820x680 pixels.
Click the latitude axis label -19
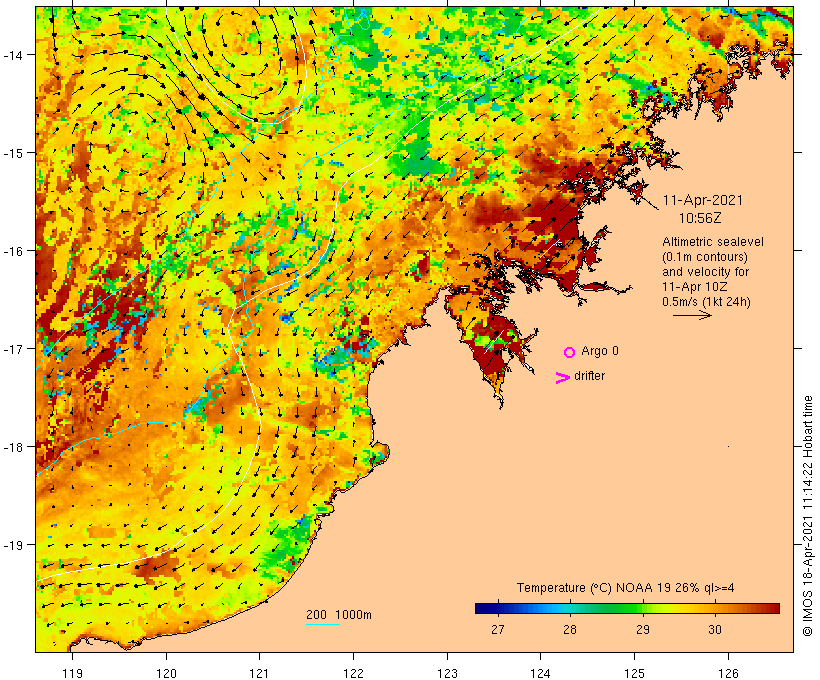tap(13, 545)
